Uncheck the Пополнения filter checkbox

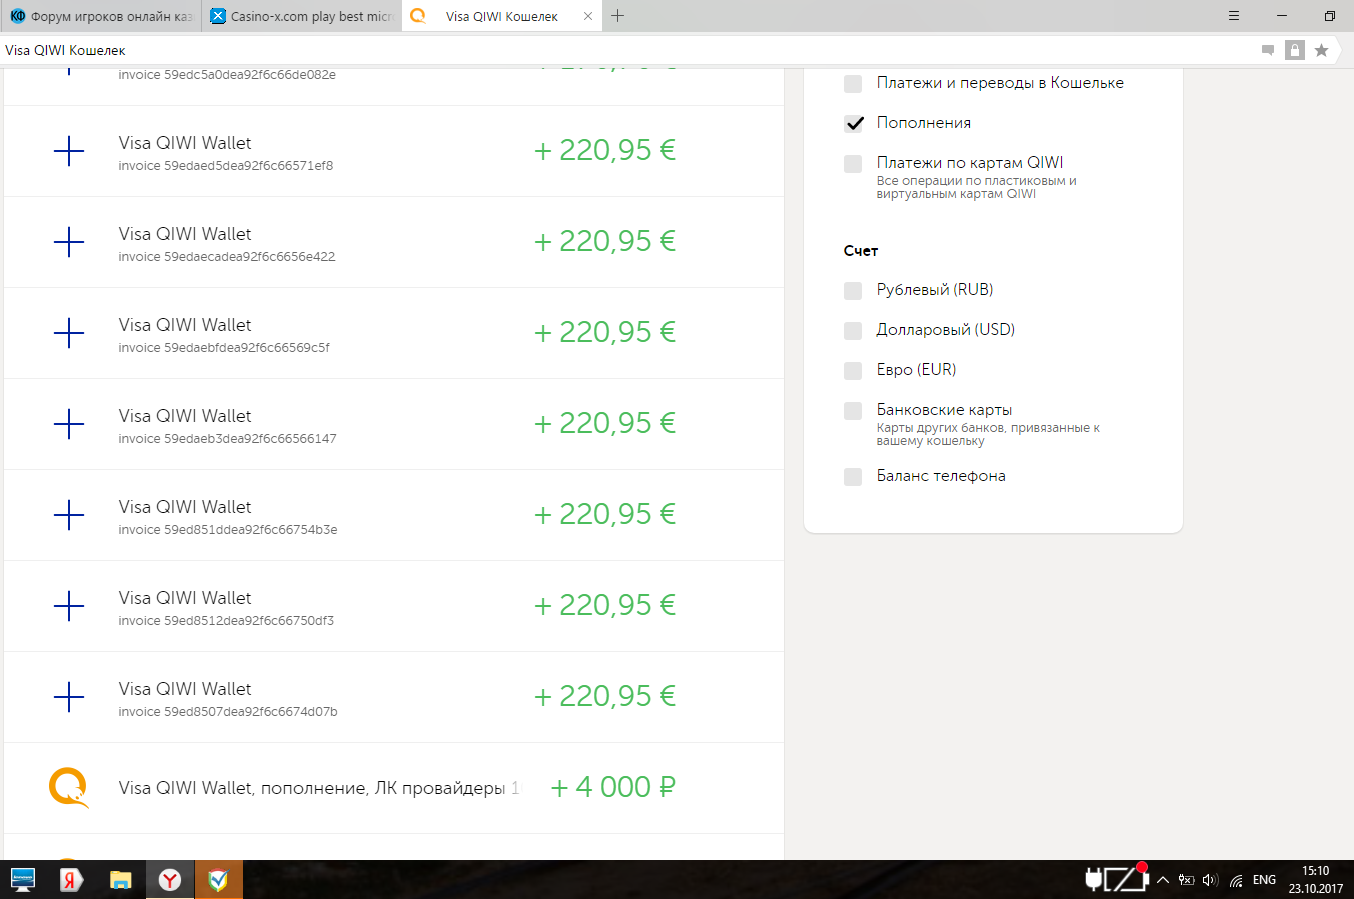pyautogui.click(x=854, y=123)
